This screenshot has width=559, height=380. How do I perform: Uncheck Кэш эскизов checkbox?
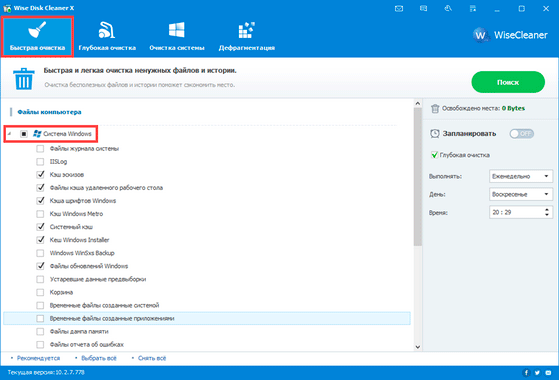click(40, 175)
